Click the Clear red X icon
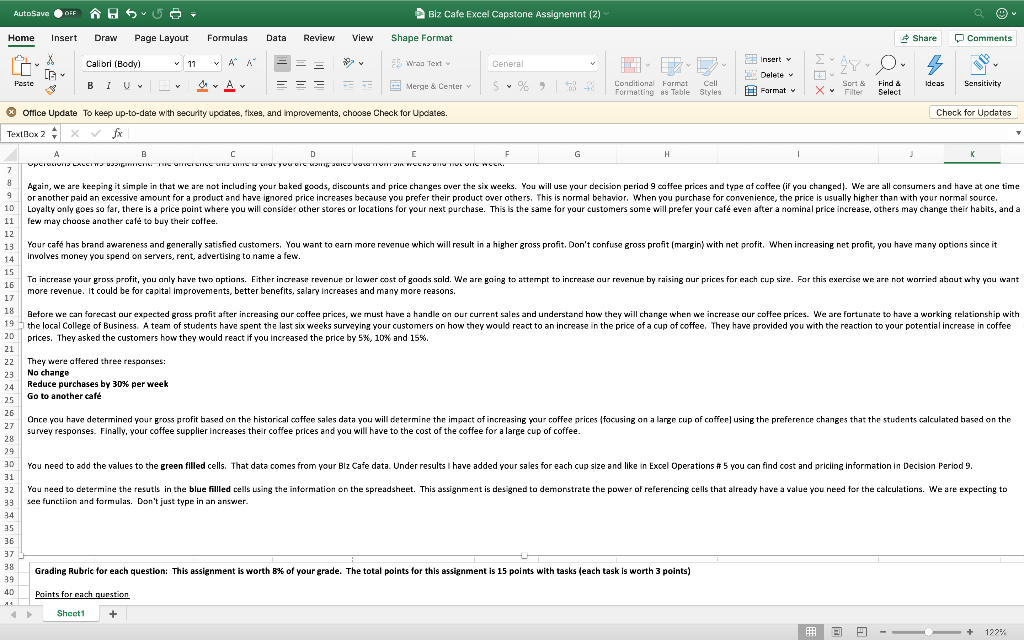1024x640 pixels. [820, 90]
